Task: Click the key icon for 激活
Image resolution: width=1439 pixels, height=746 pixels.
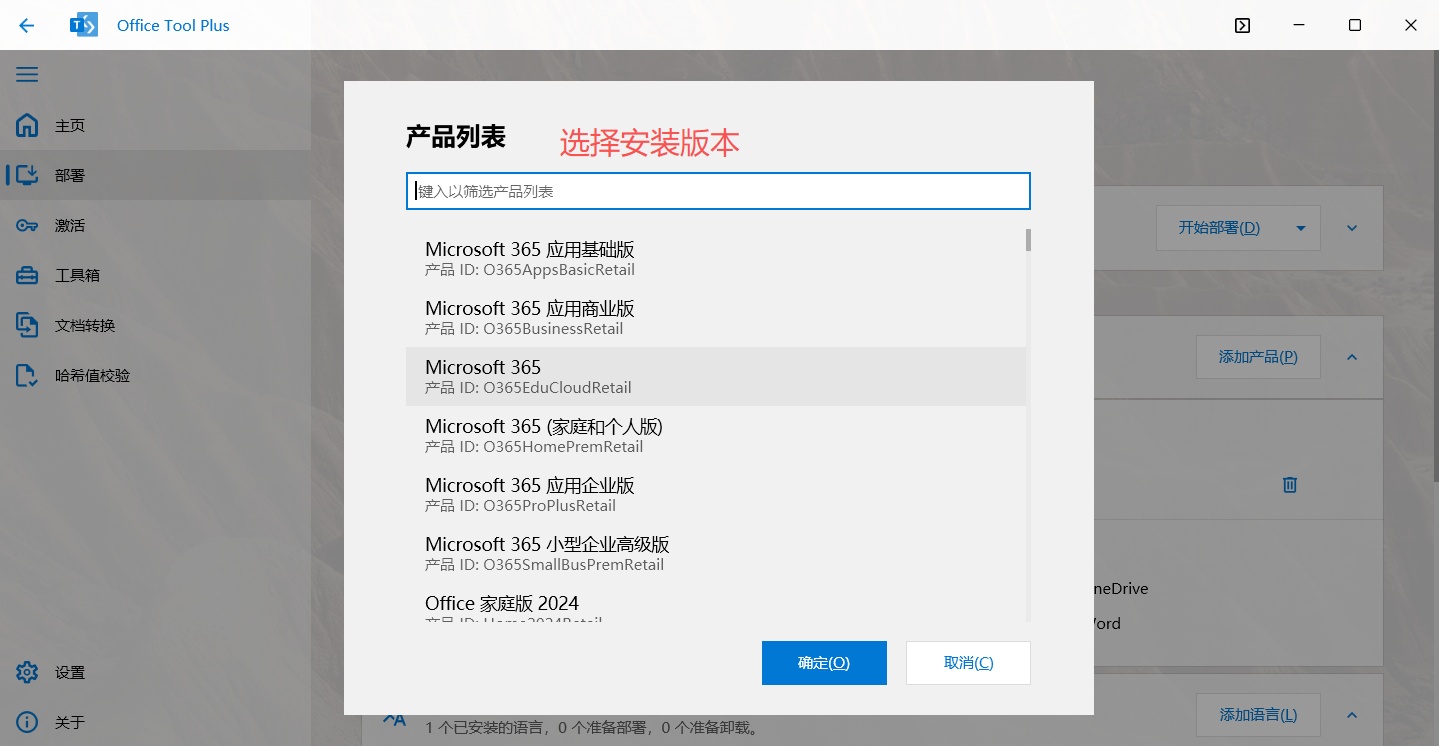Action: point(27,225)
